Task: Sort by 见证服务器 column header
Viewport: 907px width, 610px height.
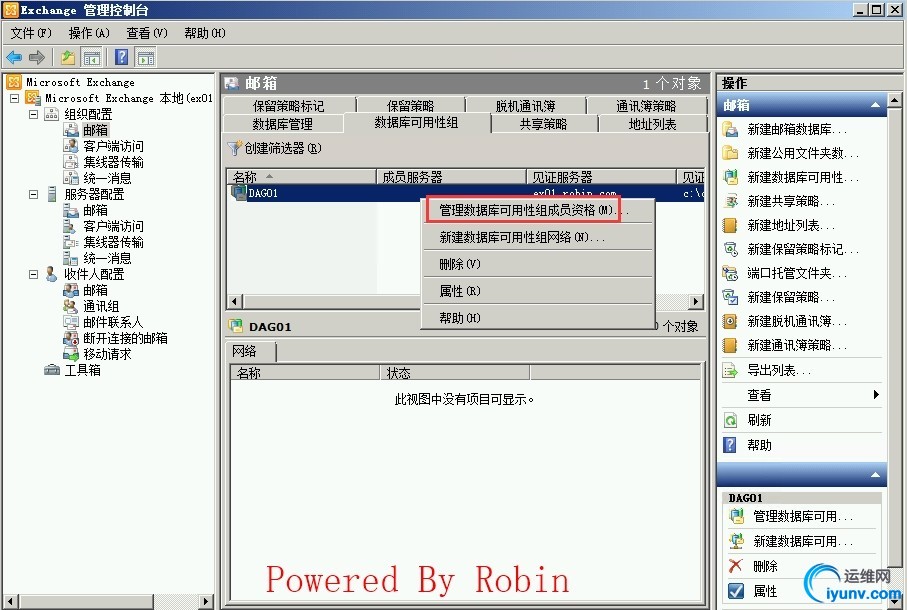Action: [601, 176]
